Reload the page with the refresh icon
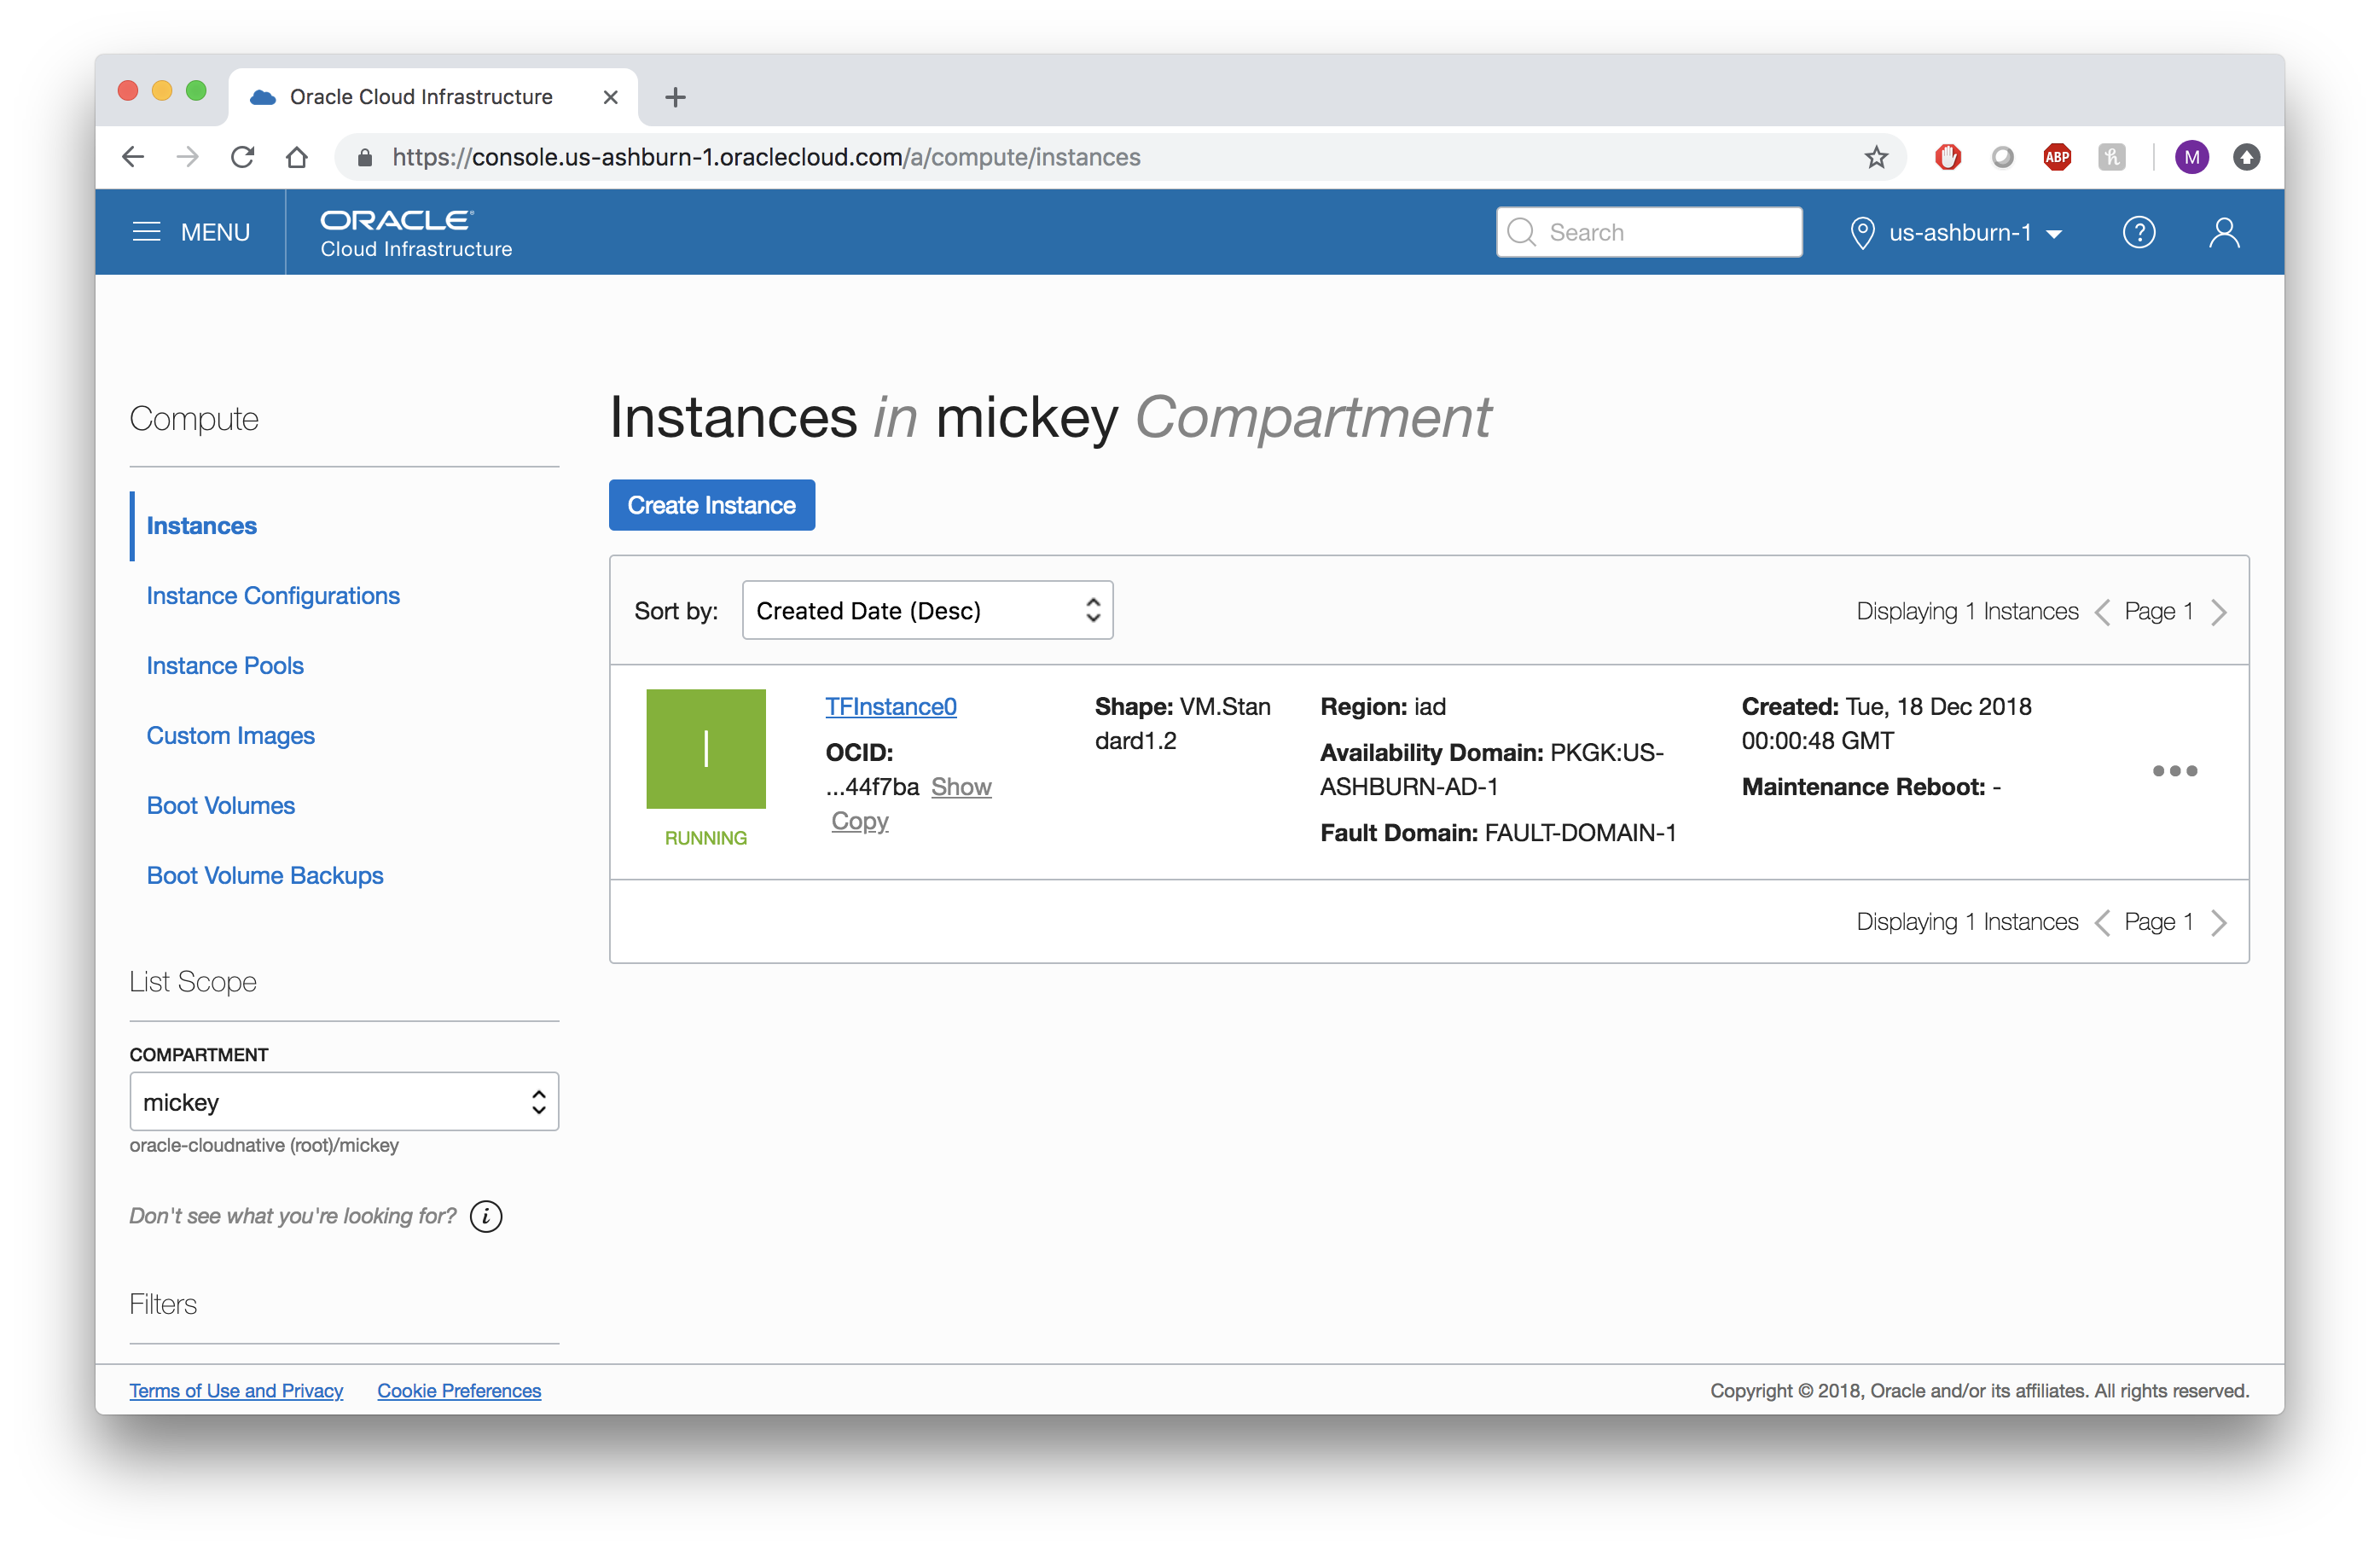The width and height of the screenshot is (2380, 1551). coord(242,157)
